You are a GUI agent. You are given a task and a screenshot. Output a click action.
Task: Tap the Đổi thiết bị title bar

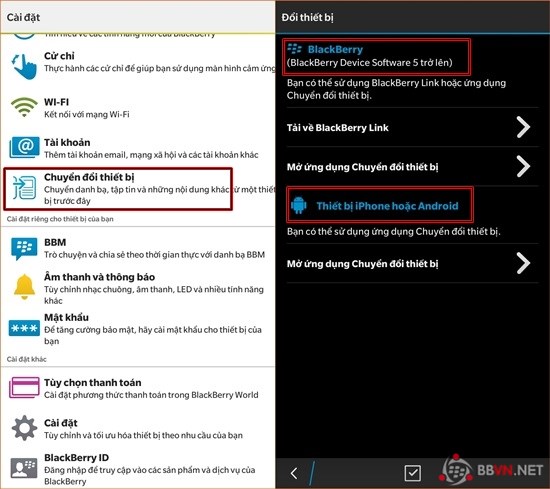(412, 17)
